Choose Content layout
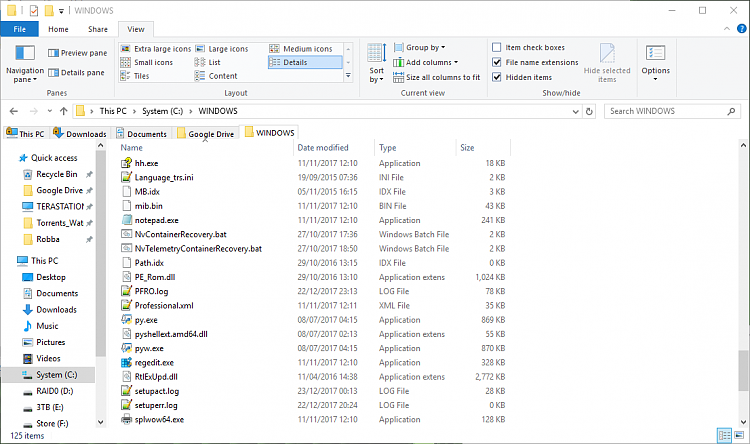The width and height of the screenshot is (750, 444). coord(216,76)
